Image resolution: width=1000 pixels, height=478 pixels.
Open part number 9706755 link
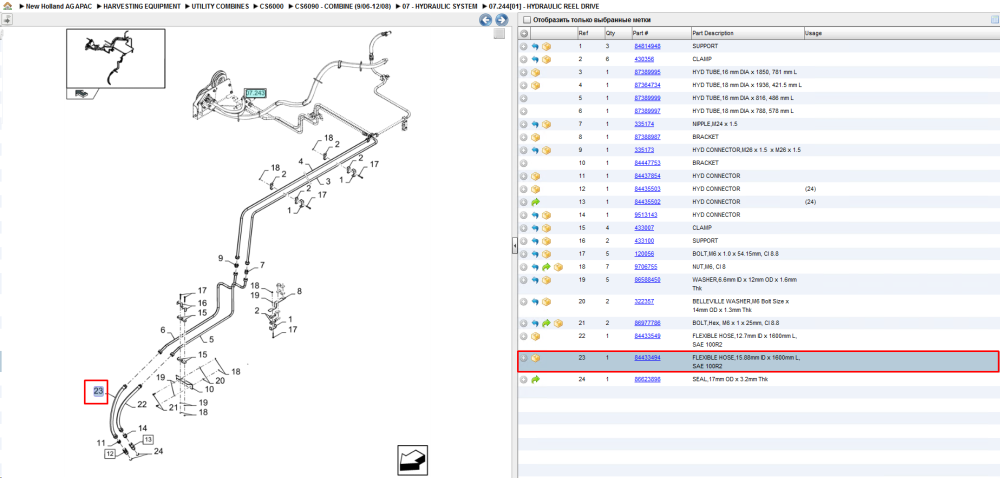click(x=645, y=267)
